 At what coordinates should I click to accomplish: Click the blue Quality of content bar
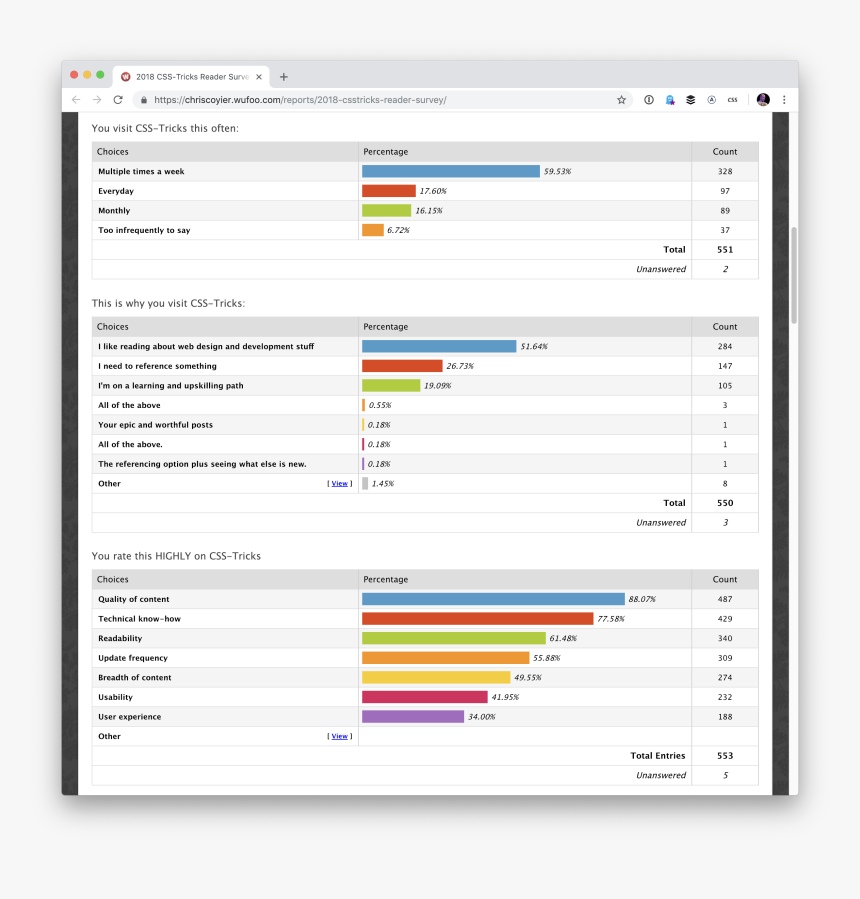point(492,599)
